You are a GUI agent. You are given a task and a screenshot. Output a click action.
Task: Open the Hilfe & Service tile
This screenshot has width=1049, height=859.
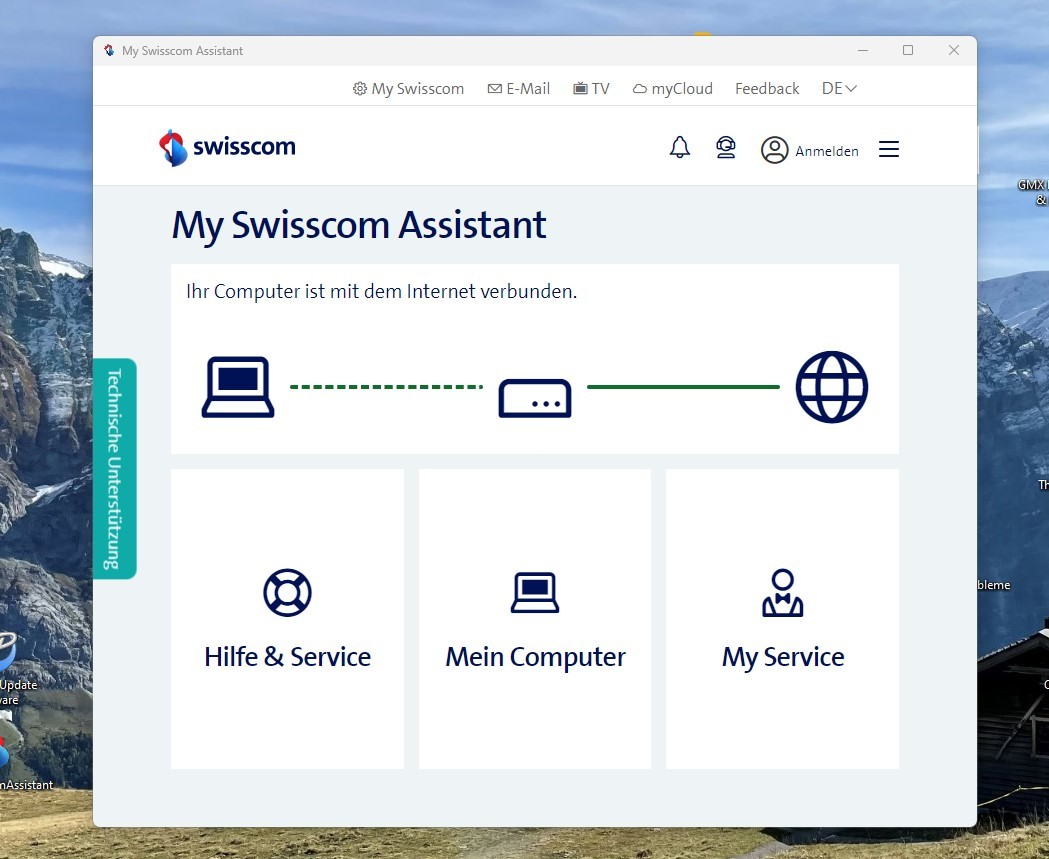pyautogui.click(x=287, y=619)
